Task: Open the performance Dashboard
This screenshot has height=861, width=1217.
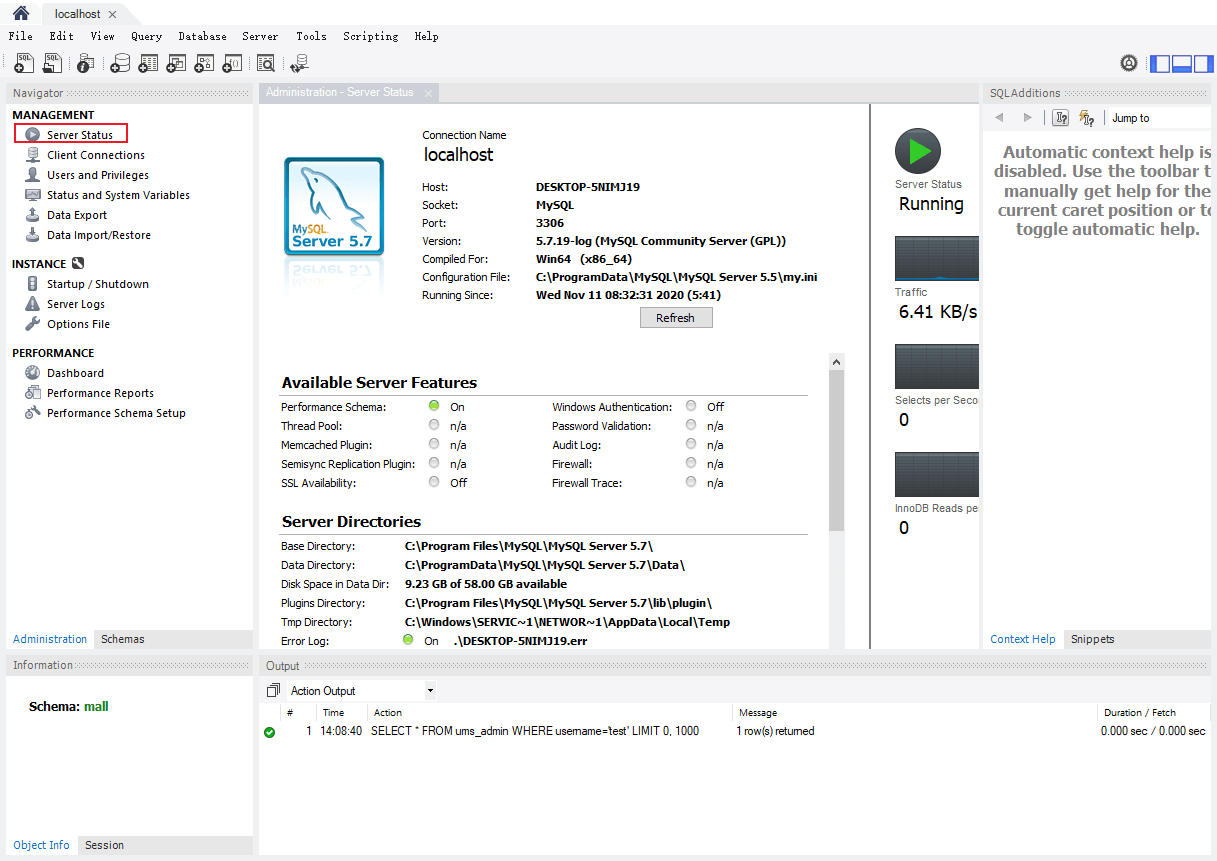Action: 75,373
